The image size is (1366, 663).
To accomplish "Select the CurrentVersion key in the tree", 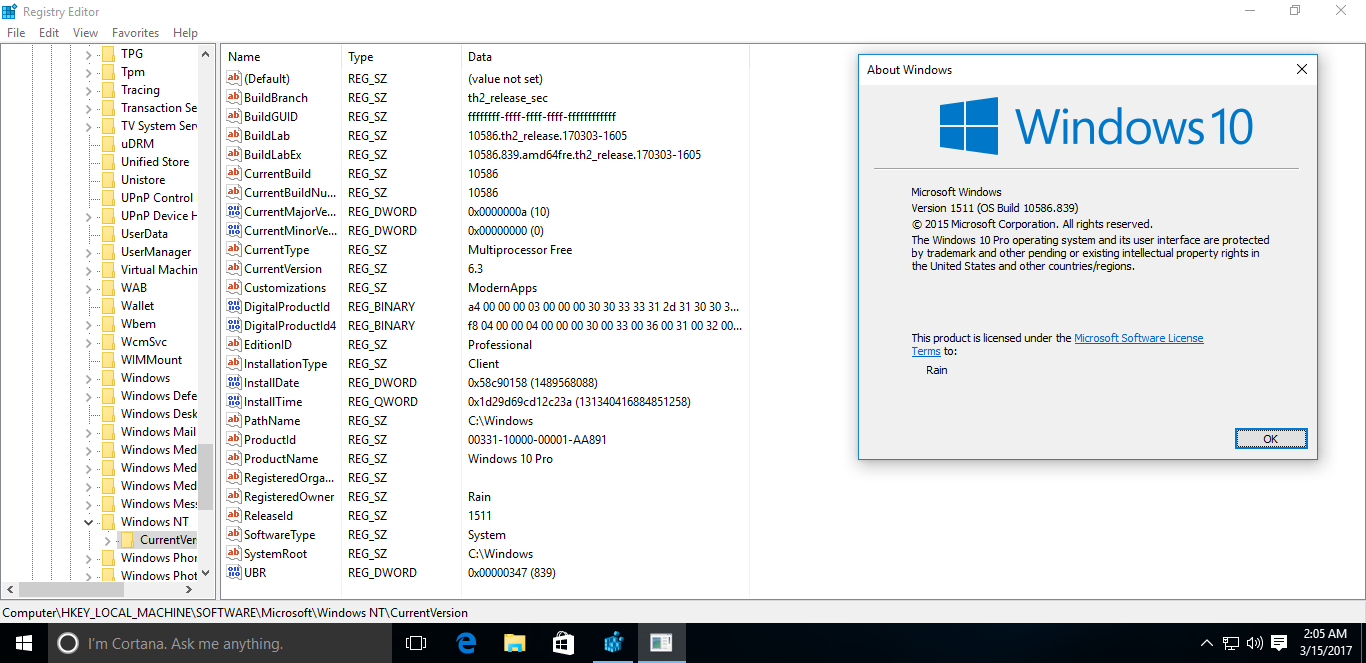I will (167, 540).
